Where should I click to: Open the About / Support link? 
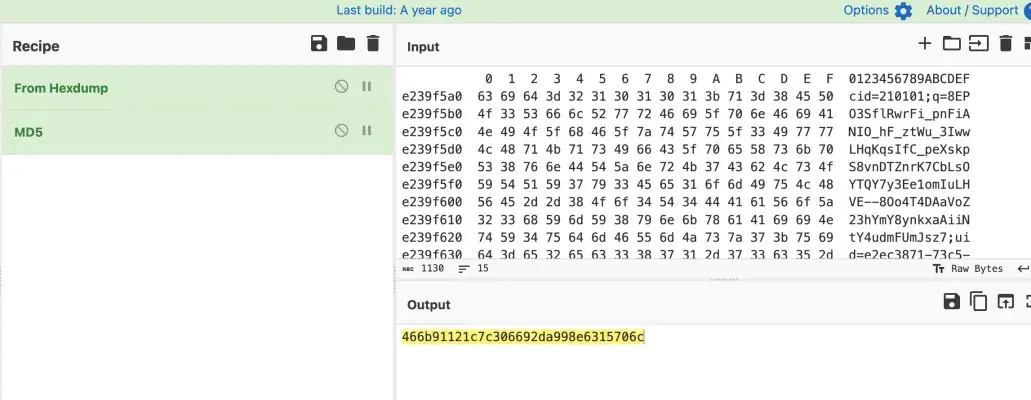(x=972, y=10)
